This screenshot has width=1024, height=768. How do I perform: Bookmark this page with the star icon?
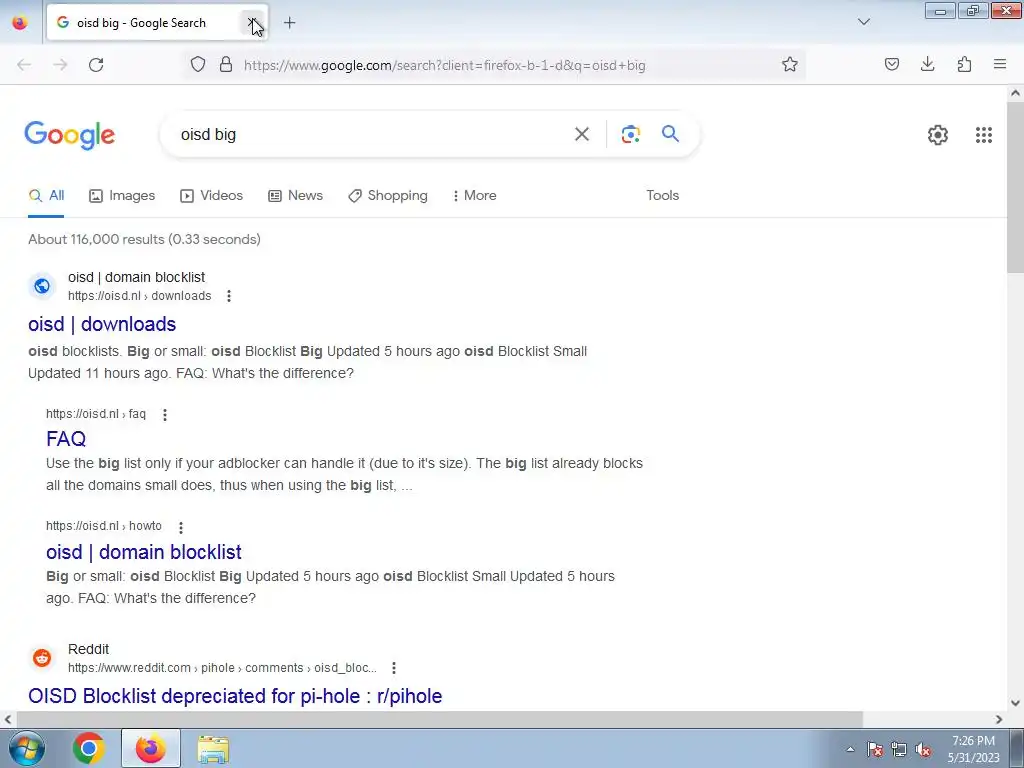(790, 65)
